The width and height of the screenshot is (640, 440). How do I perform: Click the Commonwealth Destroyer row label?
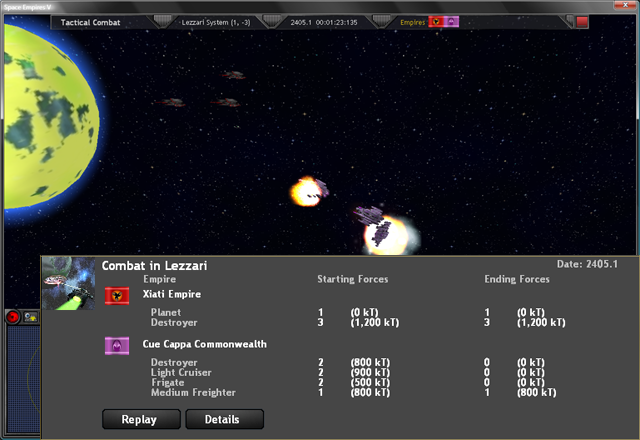click(174, 362)
